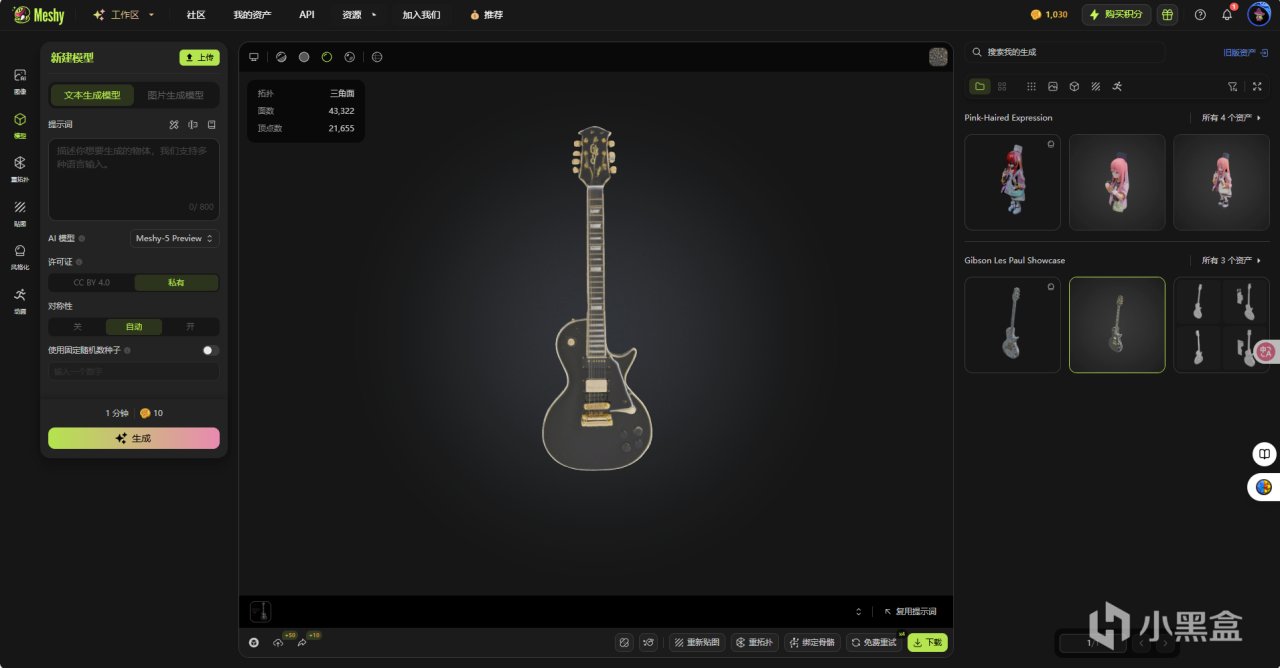The image size is (1280, 668).
Task: Click the random seed number input field
Action: pos(134,371)
